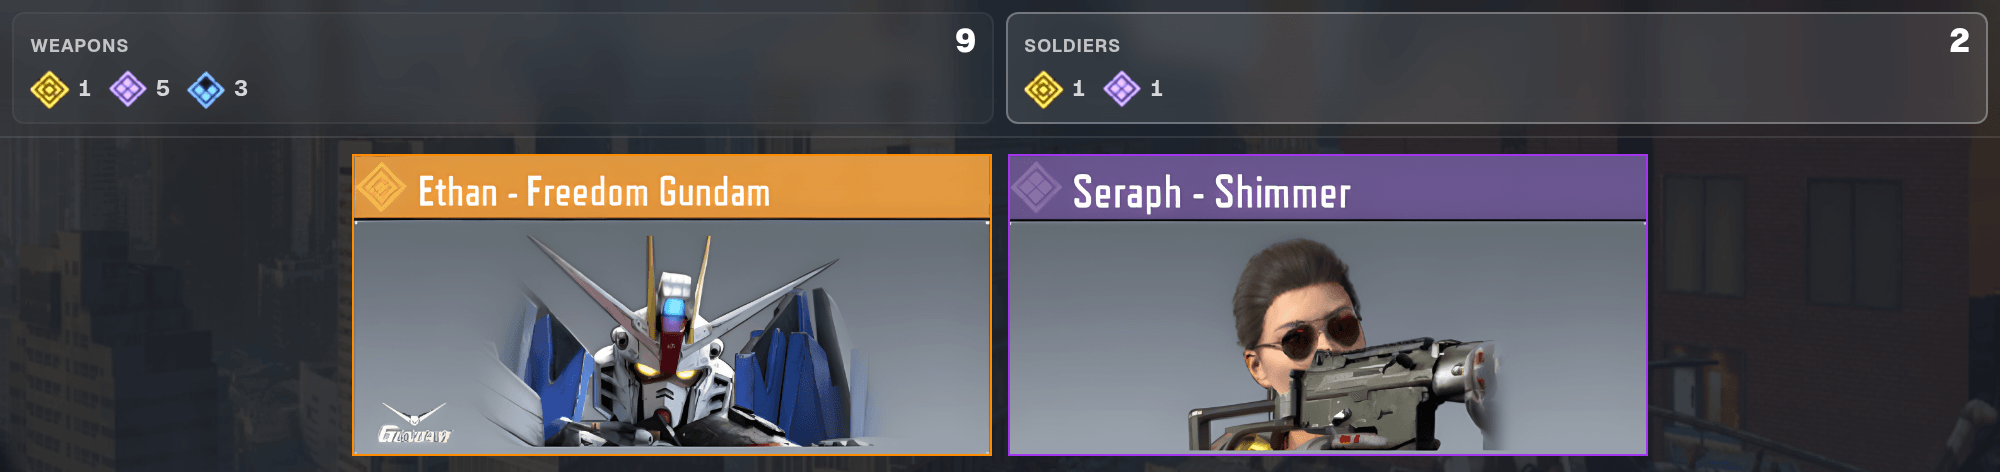The image size is (2000, 472).
Task: Click the blue rare icon under Weapons
Action: (x=206, y=89)
